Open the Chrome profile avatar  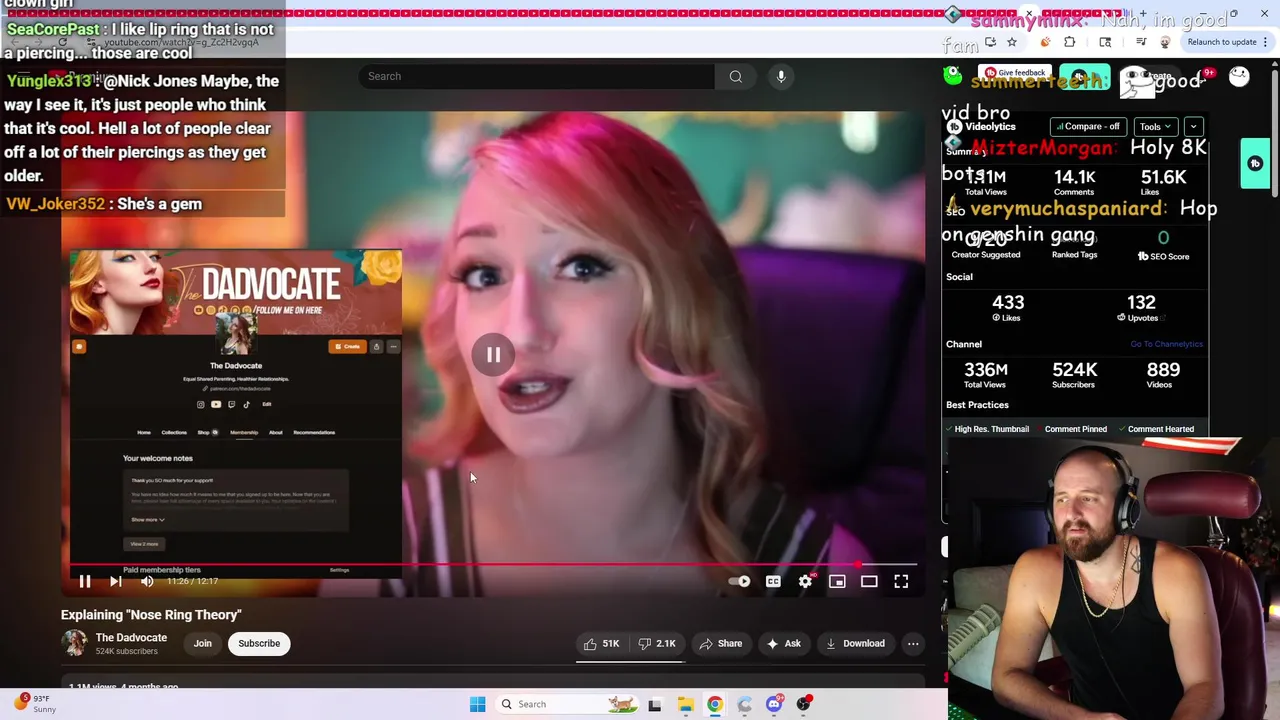pos(1165,42)
